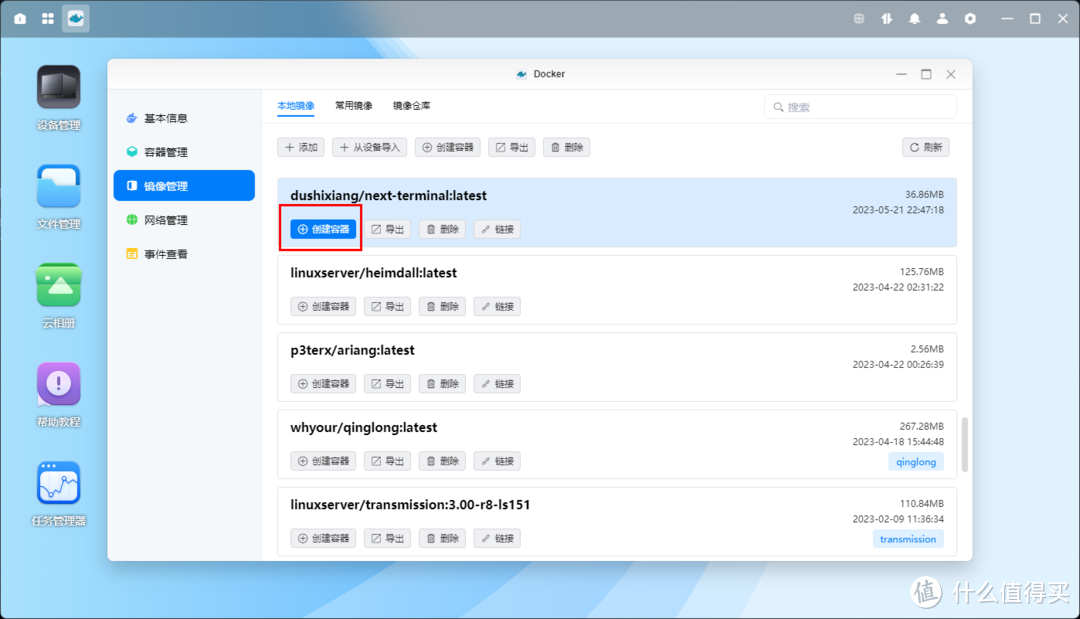Export the linuxserver/transmission image
Image resolution: width=1080 pixels, height=619 pixels.
pos(387,538)
